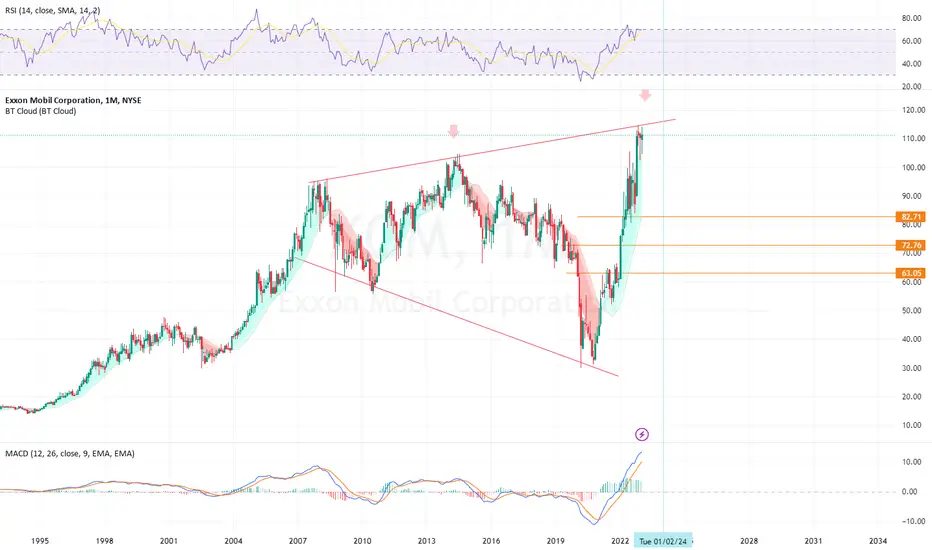Click the pink down arrow above 2022 peak
Screen dimensions: 932x550
pyautogui.click(x=646, y=95)
